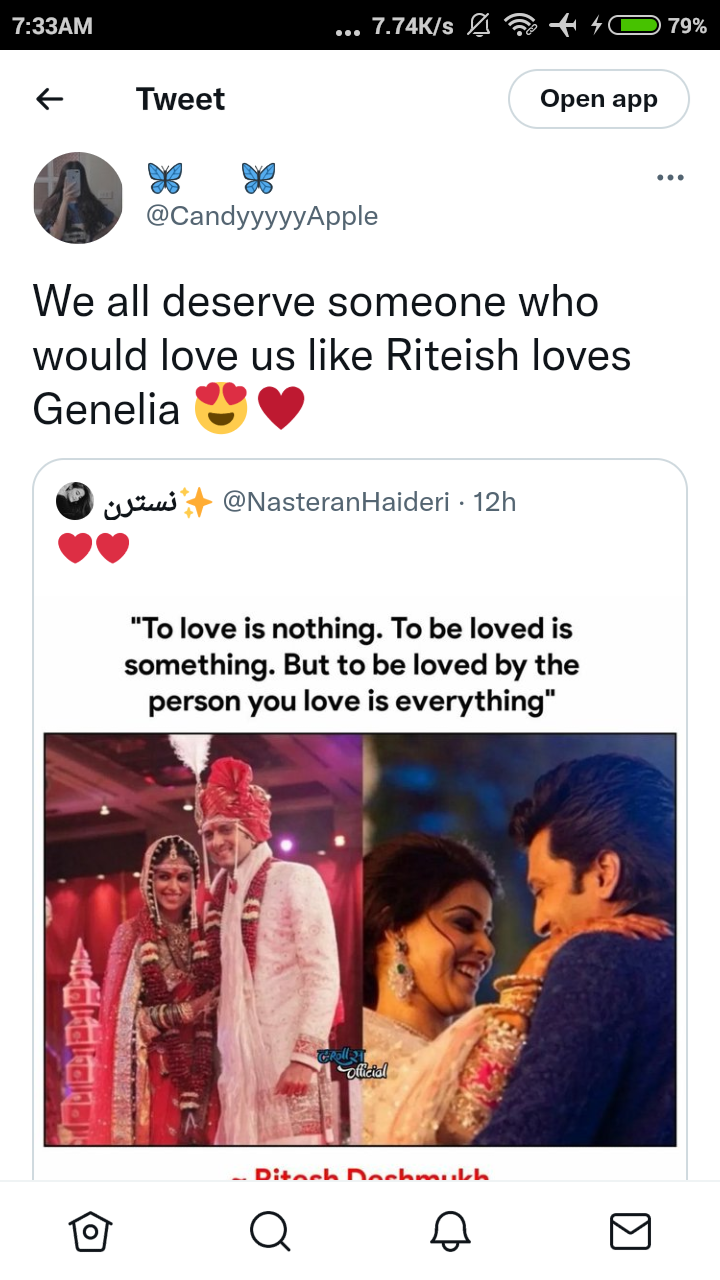Open the tweet's three-dot more options menu
The image size is (720, 1280).
(x=670, y=178)
